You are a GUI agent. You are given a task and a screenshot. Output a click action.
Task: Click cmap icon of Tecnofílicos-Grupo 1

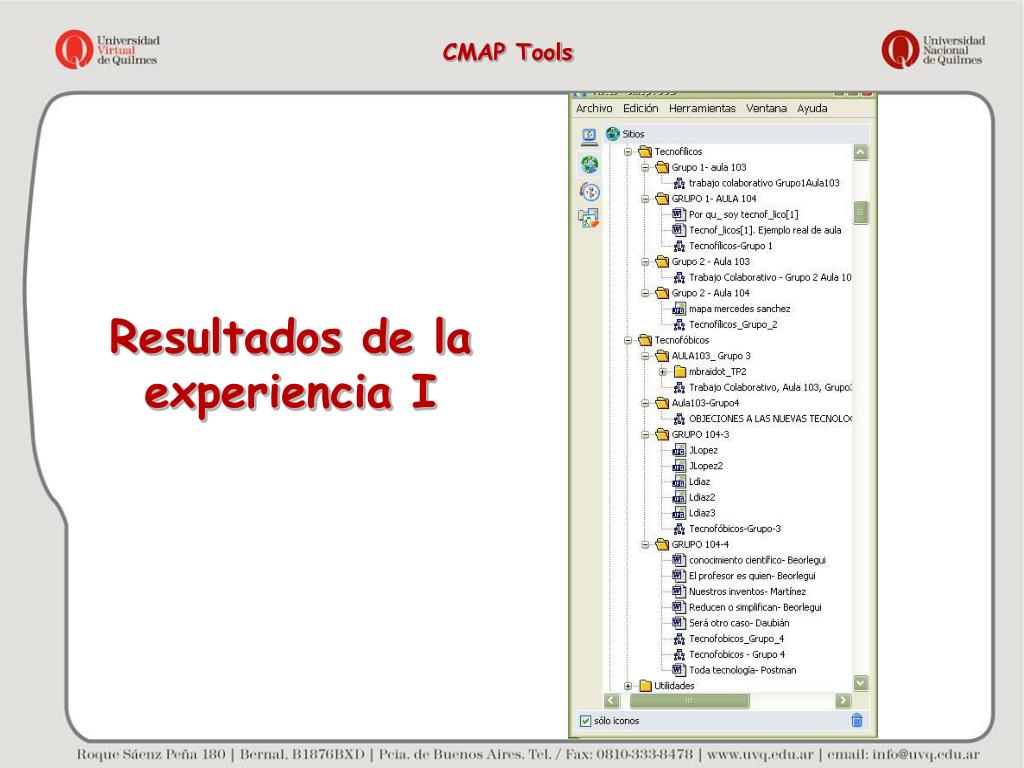point(679,246)
